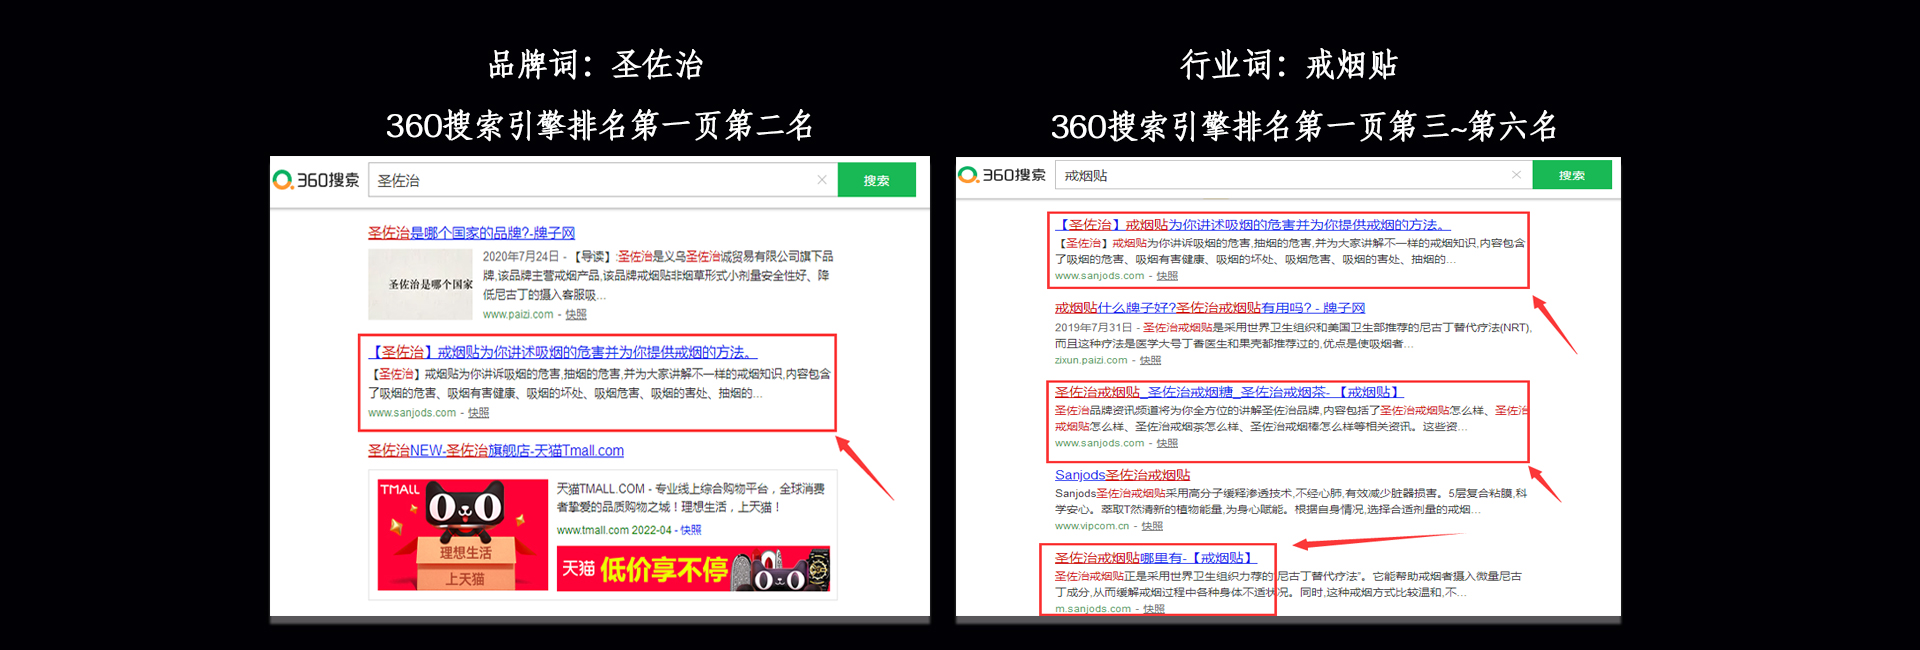
Task: Open 快照 beside www.sanjods.com in left screenshot
Action: [x=479, y=412]
